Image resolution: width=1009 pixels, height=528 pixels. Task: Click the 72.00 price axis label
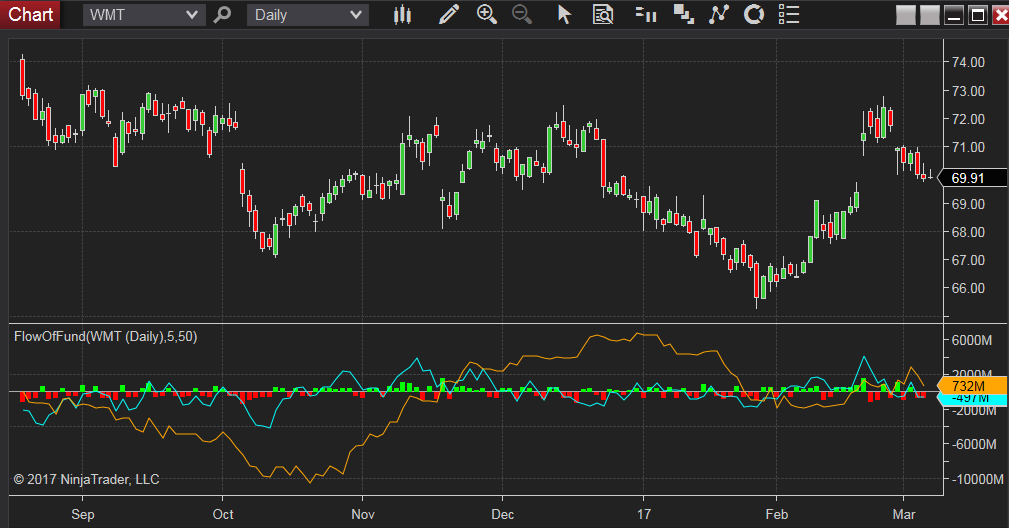pyautogui.click(x=968, y=119)
